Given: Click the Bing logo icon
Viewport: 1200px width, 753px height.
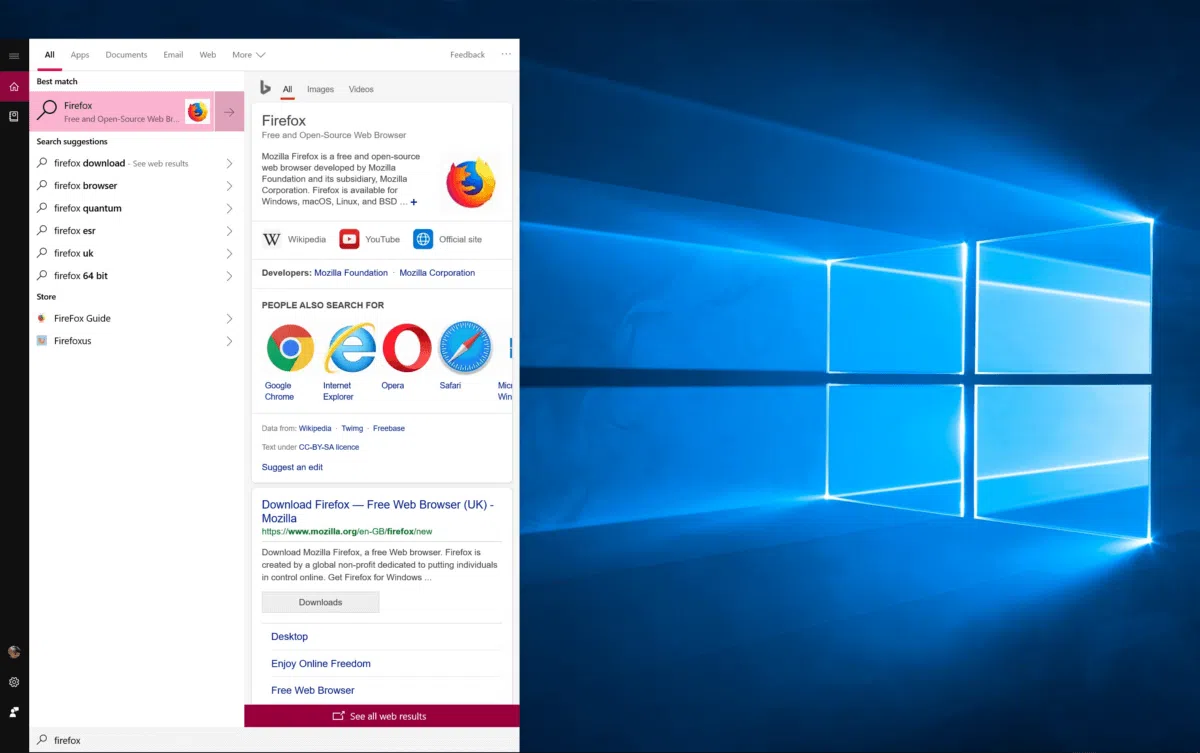Looking at the screenshot, I should coord(264,88).
